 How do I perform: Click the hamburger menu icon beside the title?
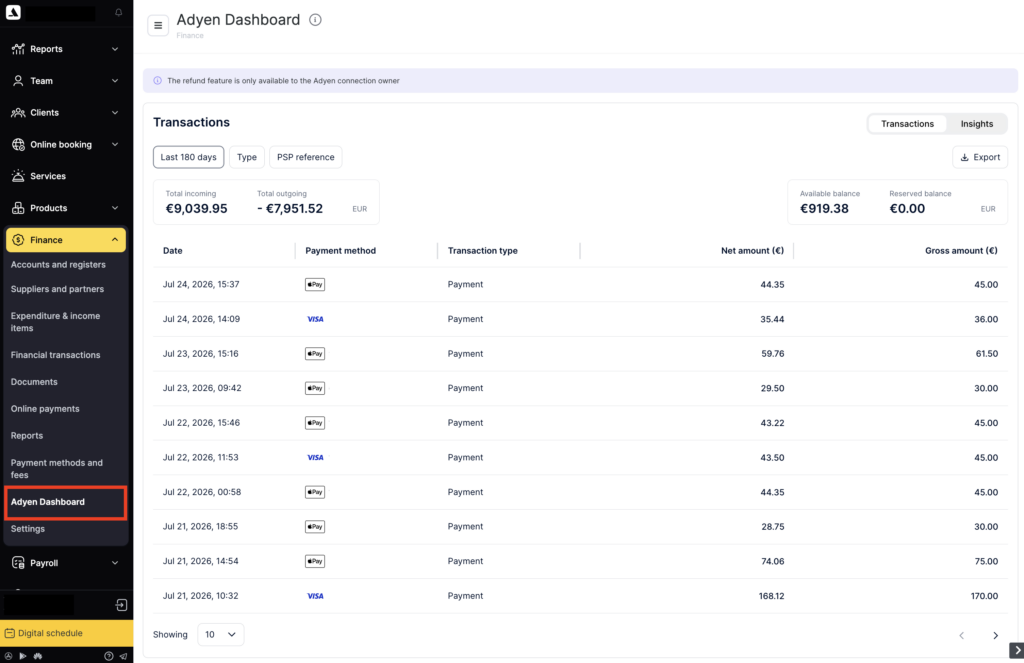tap(158, 25)
